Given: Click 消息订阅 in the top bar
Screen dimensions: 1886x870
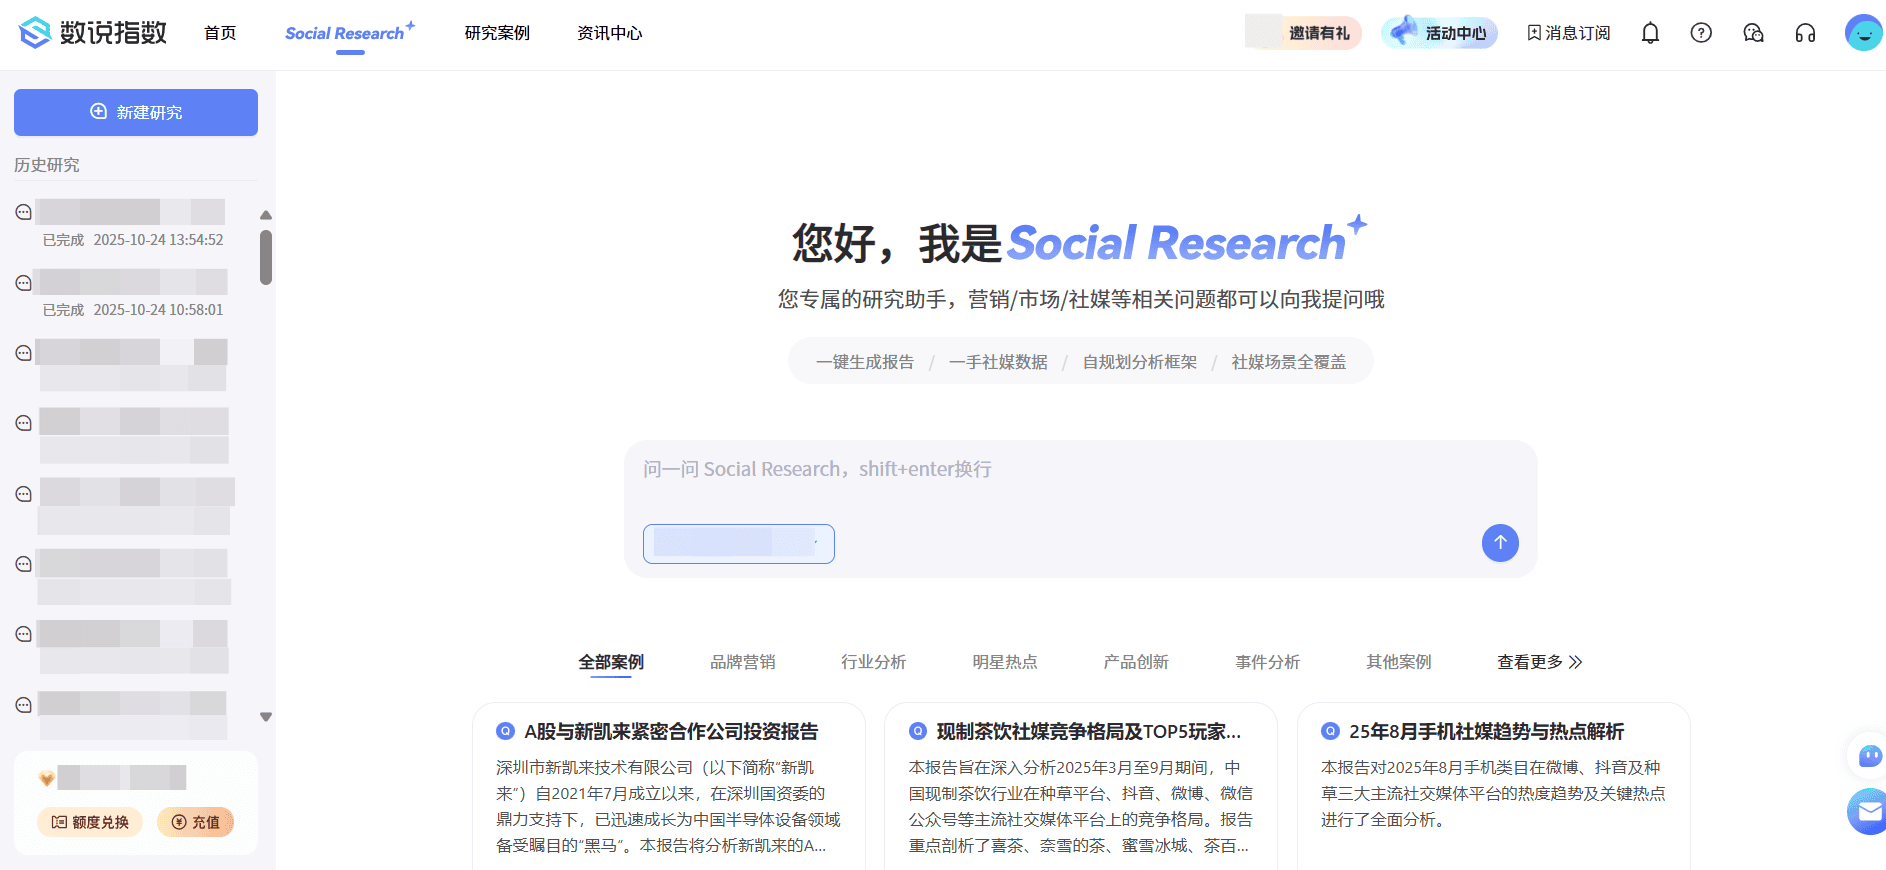Looking at the screenshot, I should pyautogui.click(x=1569, y=33).
